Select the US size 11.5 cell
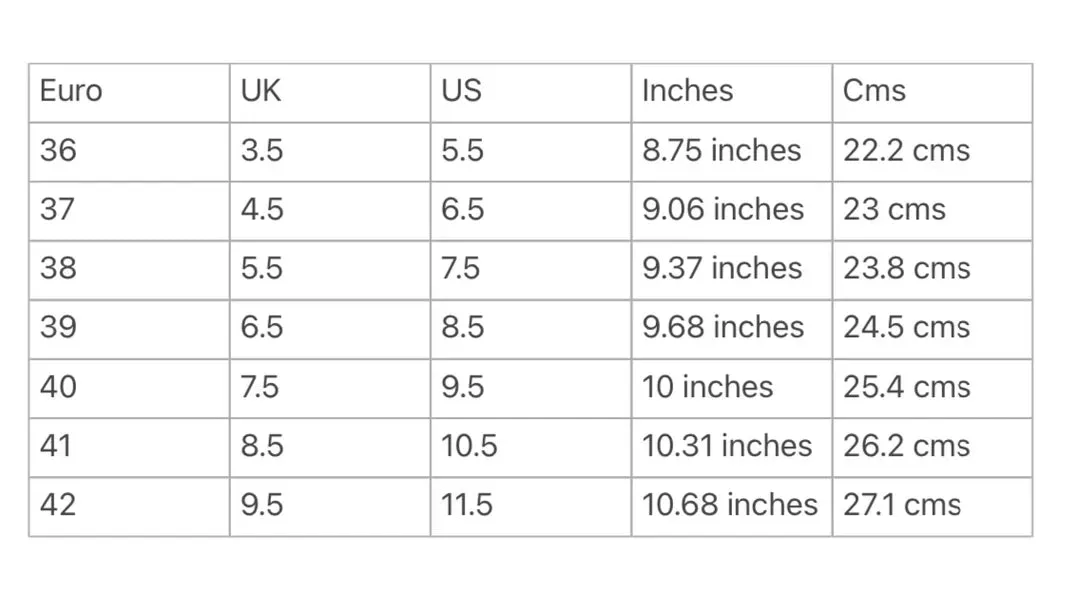Image resolution: width=1080 pixels, height=590 pixels. pyautogui.click(x=531, y=507)
